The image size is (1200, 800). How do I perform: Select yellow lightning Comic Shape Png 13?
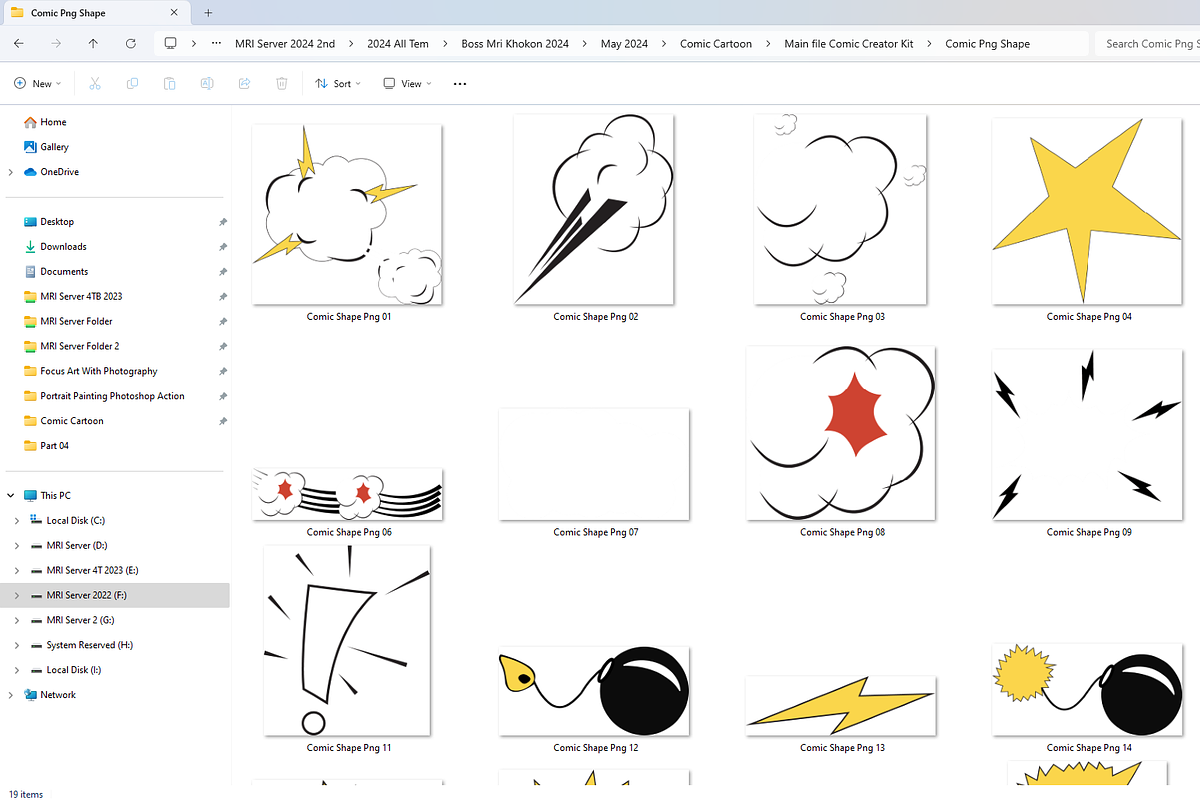841,705
